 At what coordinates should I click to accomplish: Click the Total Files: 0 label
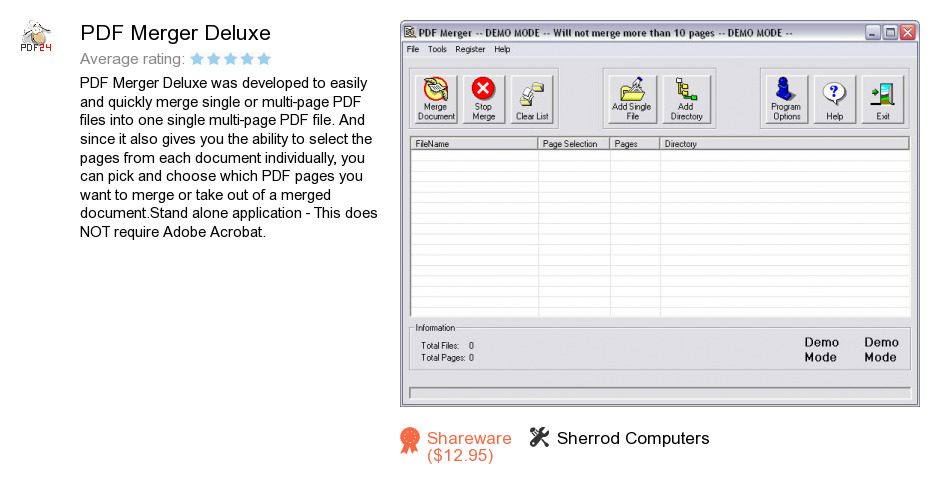(x=447, y=345)
